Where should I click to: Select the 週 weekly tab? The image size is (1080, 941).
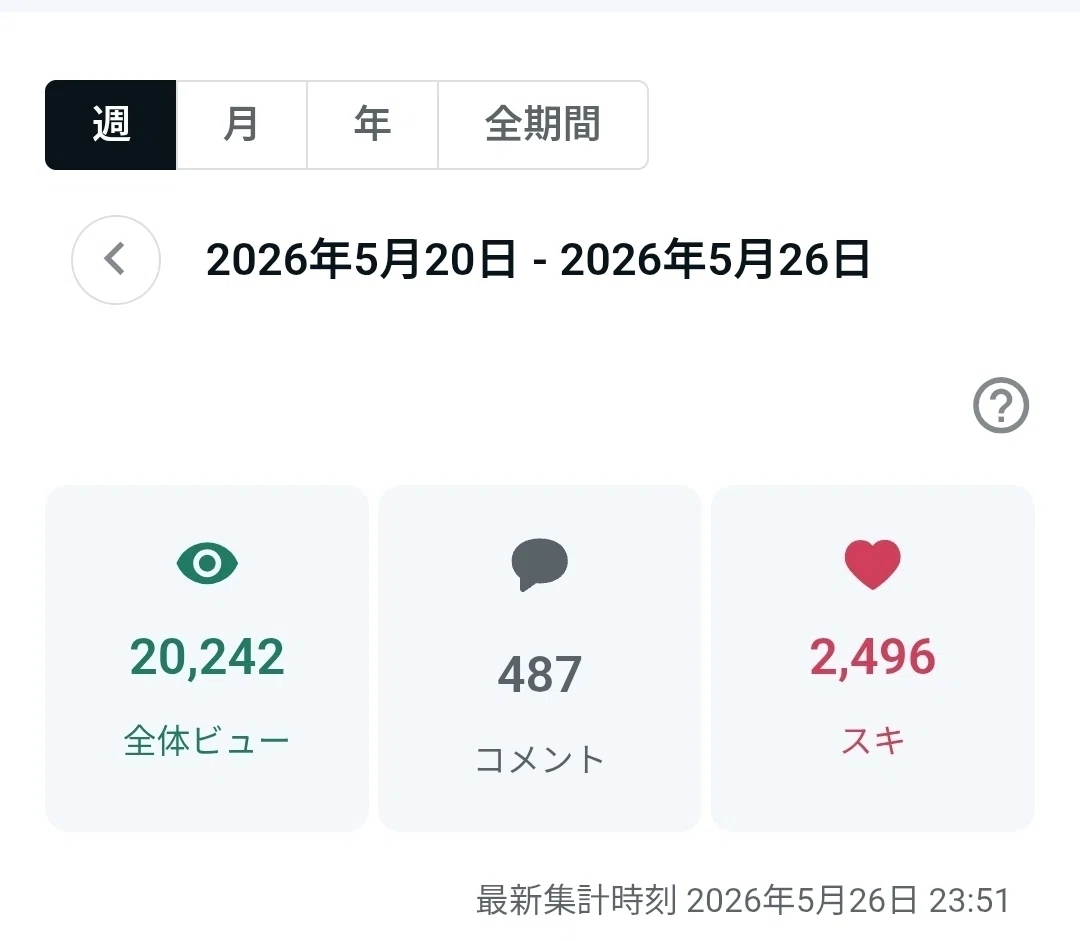click(111, 125)
